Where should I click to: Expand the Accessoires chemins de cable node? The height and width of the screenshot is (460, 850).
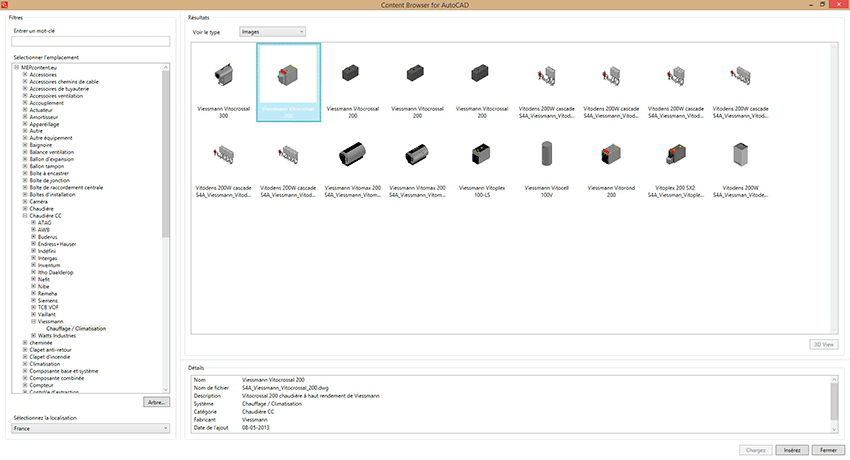(x=25, y=82)
